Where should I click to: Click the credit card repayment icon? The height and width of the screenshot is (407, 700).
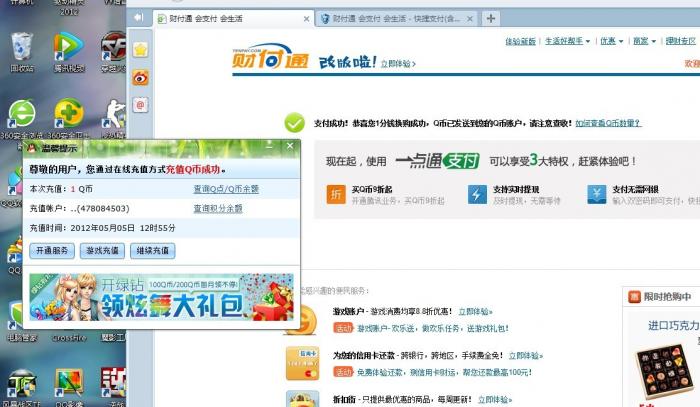302,363
